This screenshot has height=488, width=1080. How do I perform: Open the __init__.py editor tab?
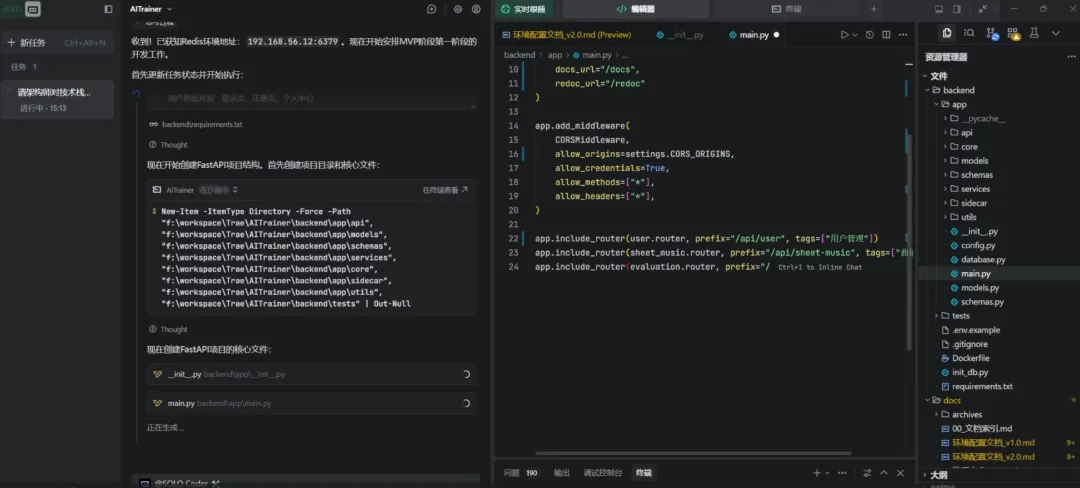[680, 34]
